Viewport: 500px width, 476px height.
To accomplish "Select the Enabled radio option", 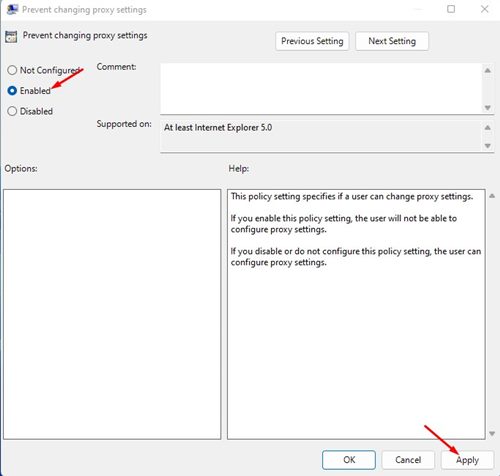I will (12, 91).
